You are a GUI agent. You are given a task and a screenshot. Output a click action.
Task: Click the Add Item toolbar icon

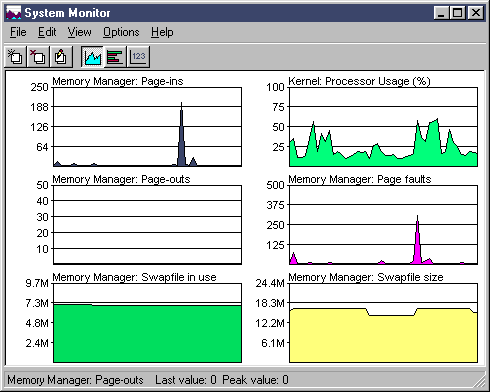tap(15, 57)
